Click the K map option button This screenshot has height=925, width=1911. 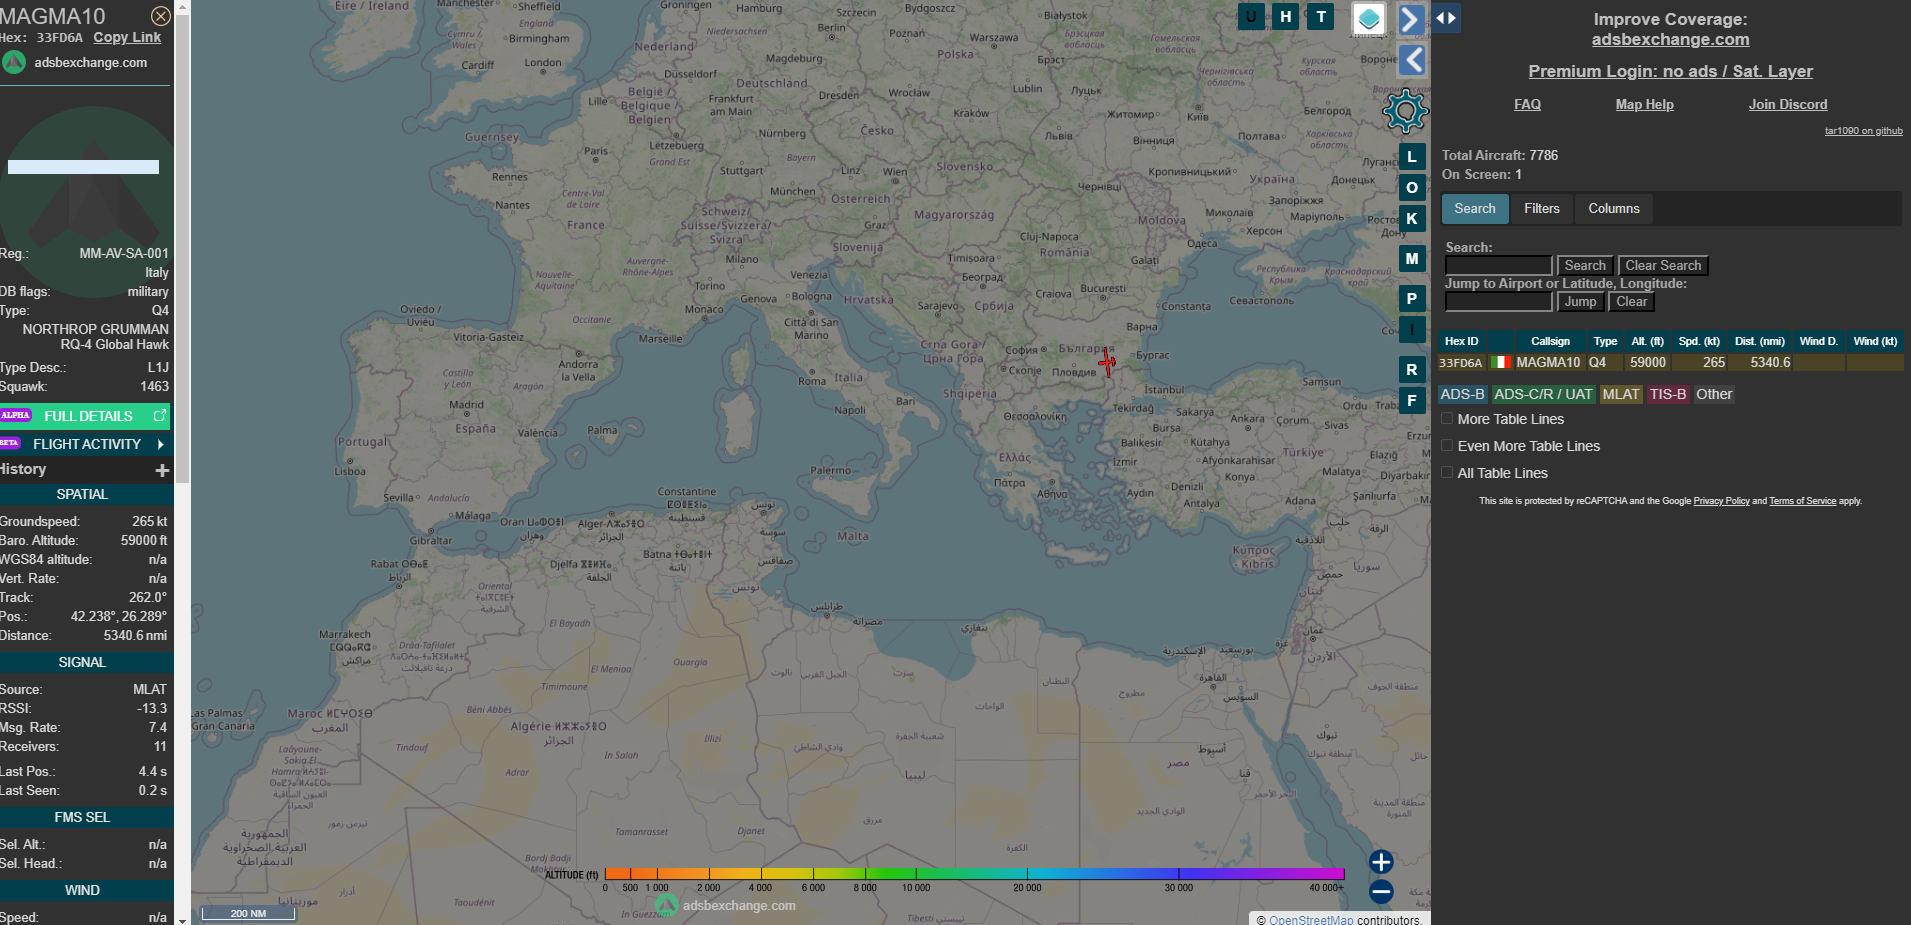(x=1411, y=219)
